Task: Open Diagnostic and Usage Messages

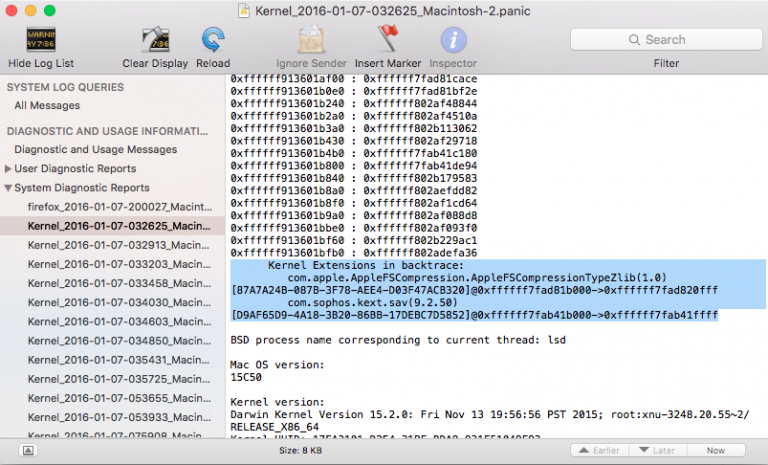Action: point(95,149)
